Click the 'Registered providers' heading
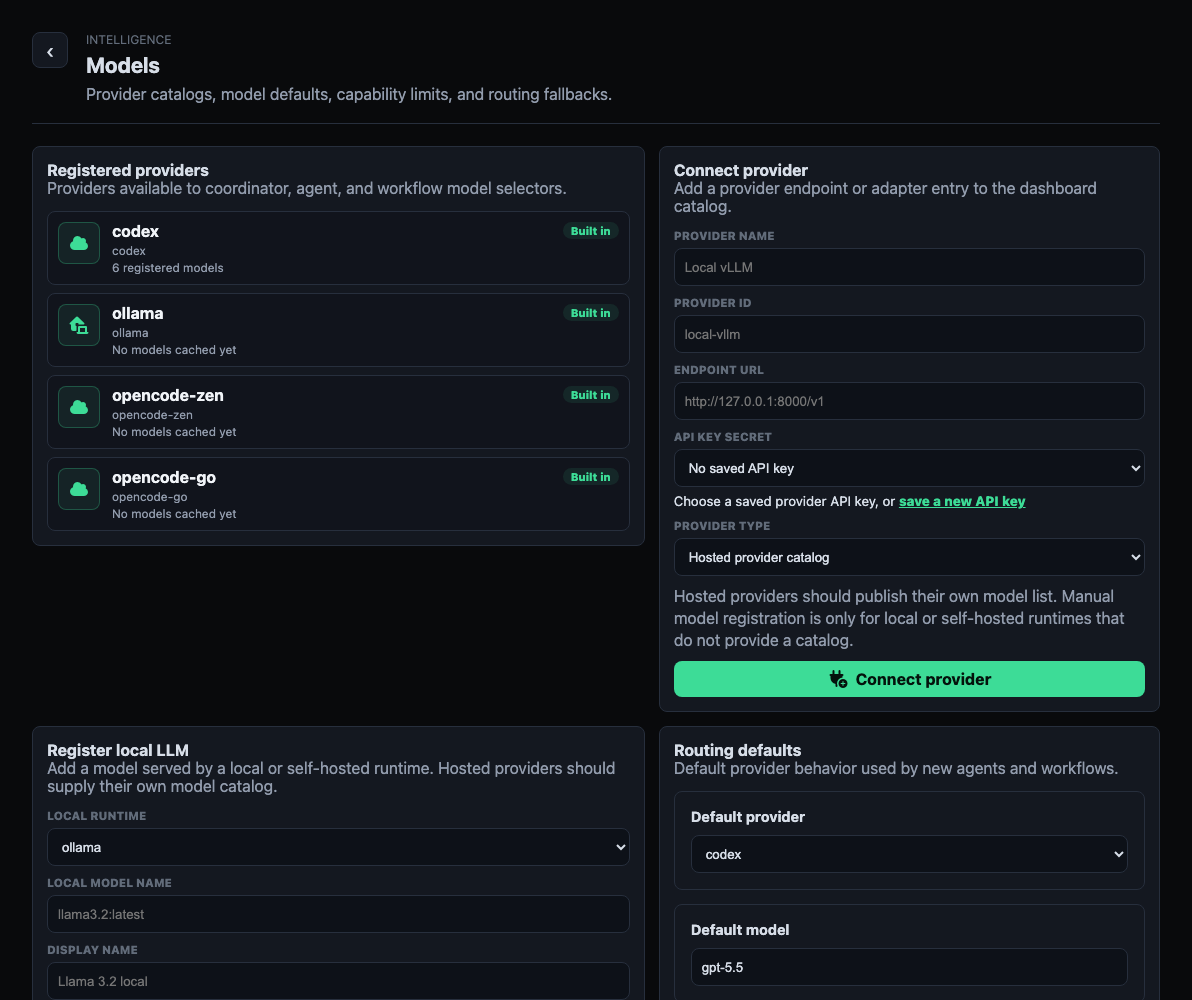The image size is (1192, 1000). tap(128, 170)
